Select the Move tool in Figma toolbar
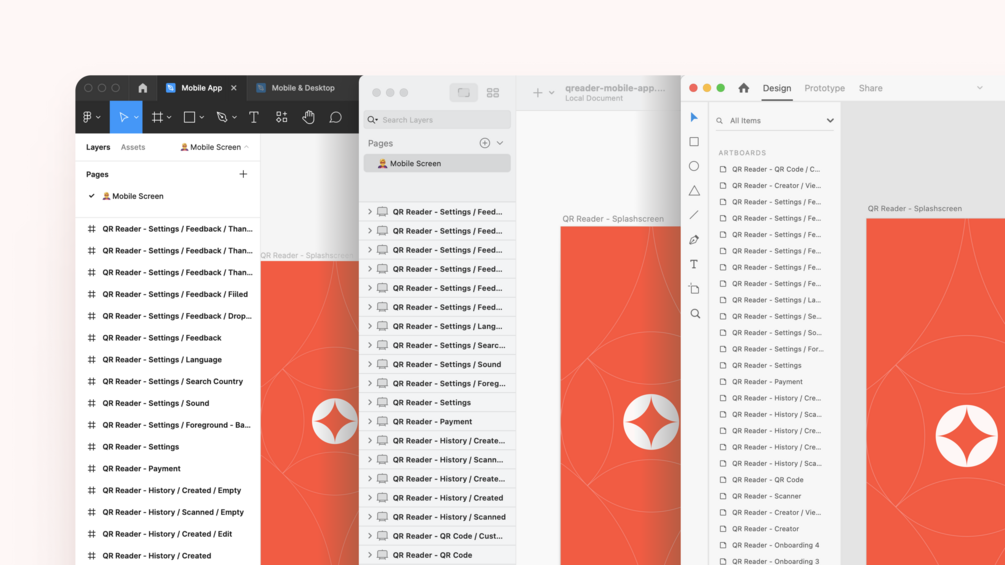Image resolution: width=1005 pixels, height=565 pixels. click(123, 117)
